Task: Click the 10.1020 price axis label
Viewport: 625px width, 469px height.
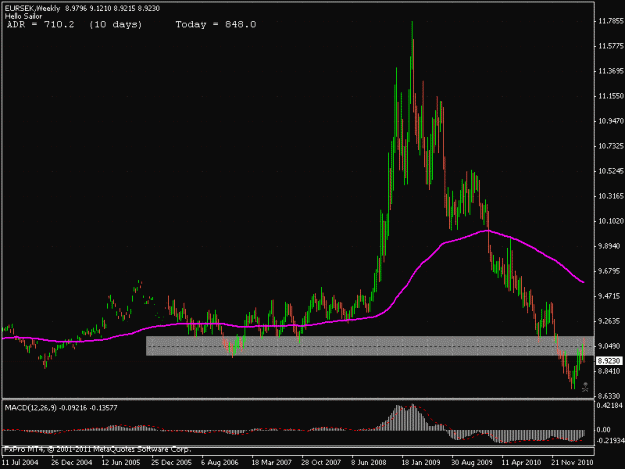Action: [x=611, y=221]
